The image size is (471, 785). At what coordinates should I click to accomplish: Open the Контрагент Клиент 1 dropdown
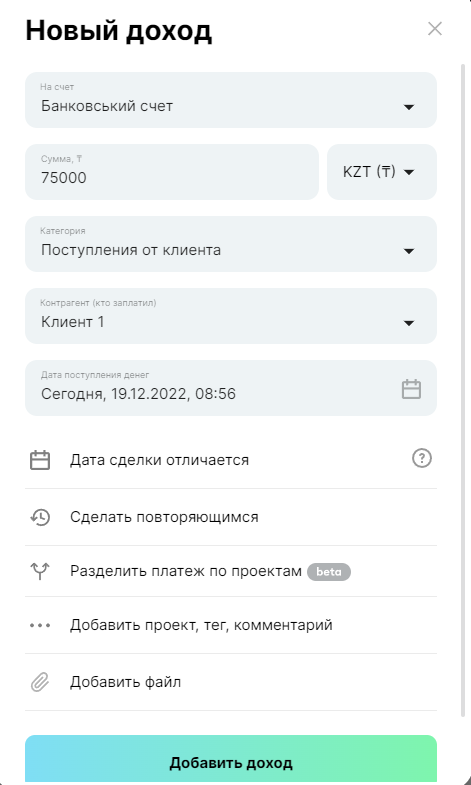point(231,316)
